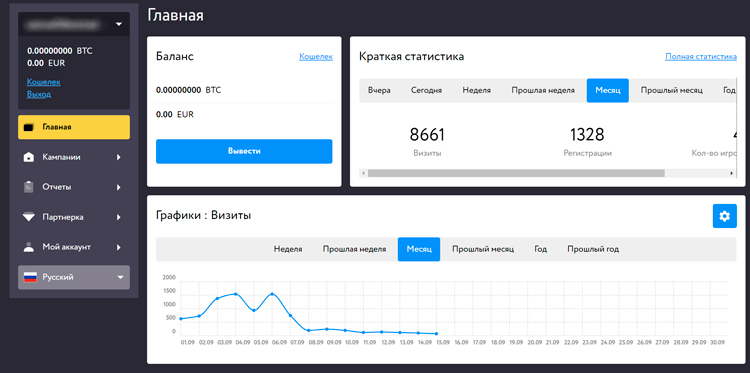The image size is (750, 373).
Task: Click the Графики : Визиты heading
Action: point(204,216)
